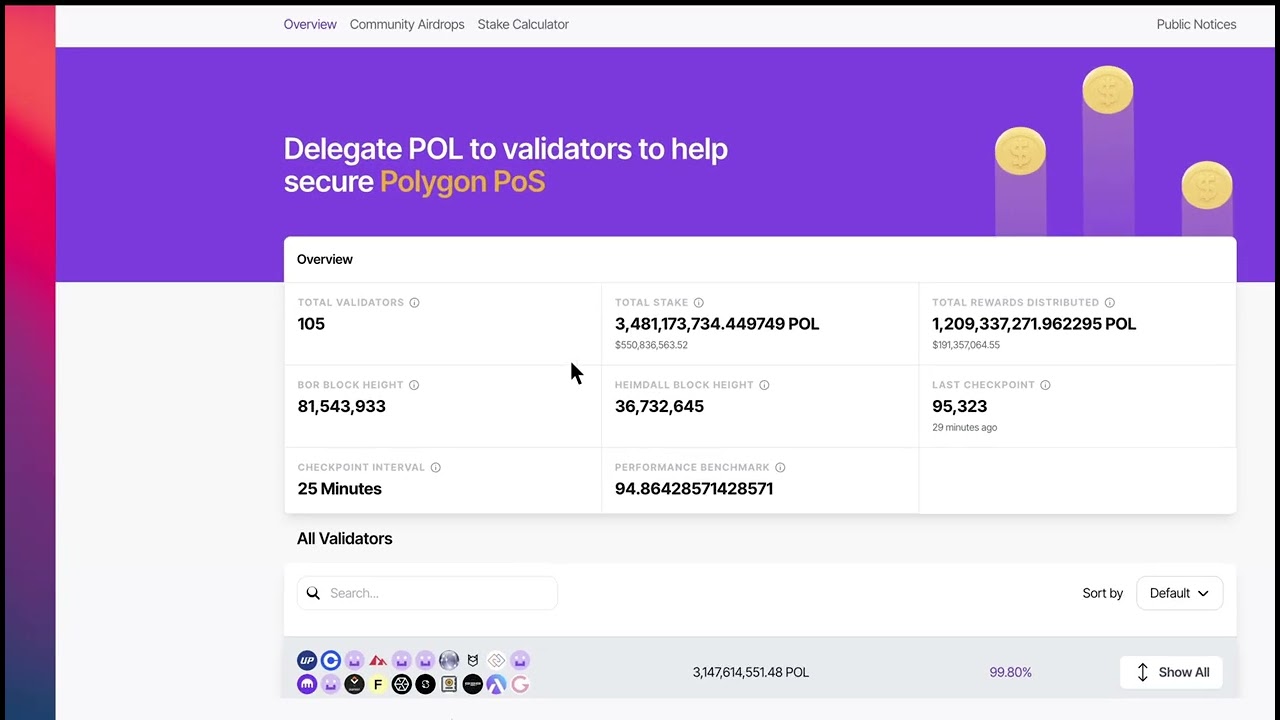Click the white interlocked-diamond validator logo
The height and width of the screenshot is (720, 1280).
pos(496,660)
